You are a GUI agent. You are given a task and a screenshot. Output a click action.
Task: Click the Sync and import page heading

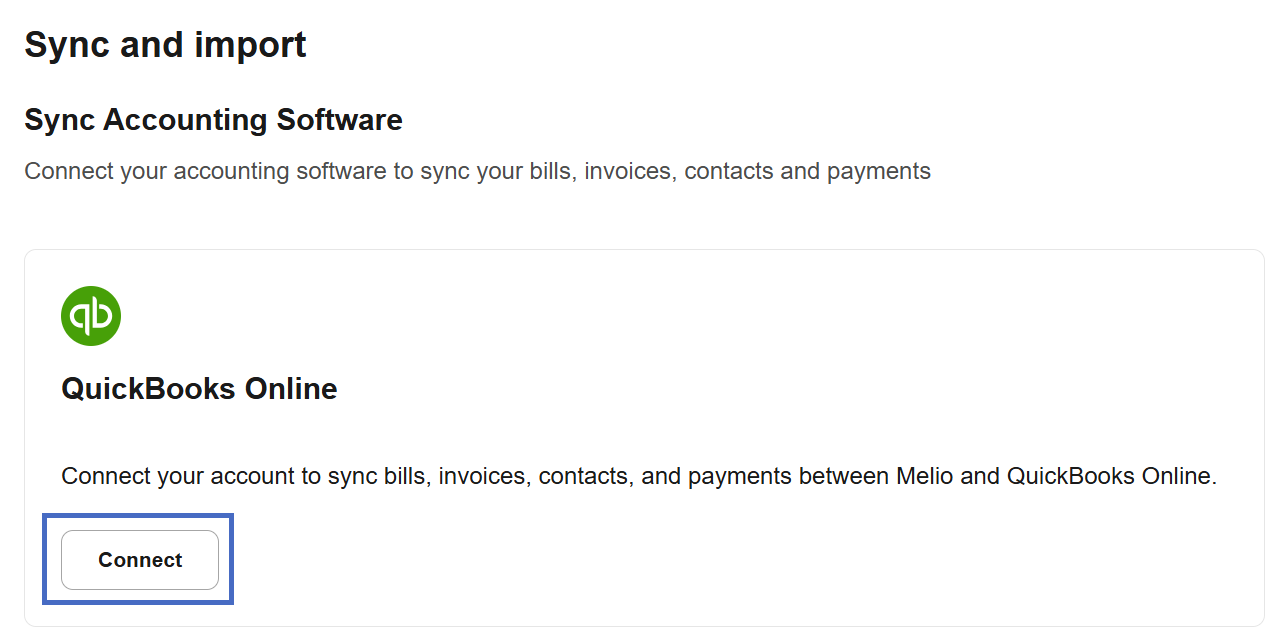coord(165,45)
